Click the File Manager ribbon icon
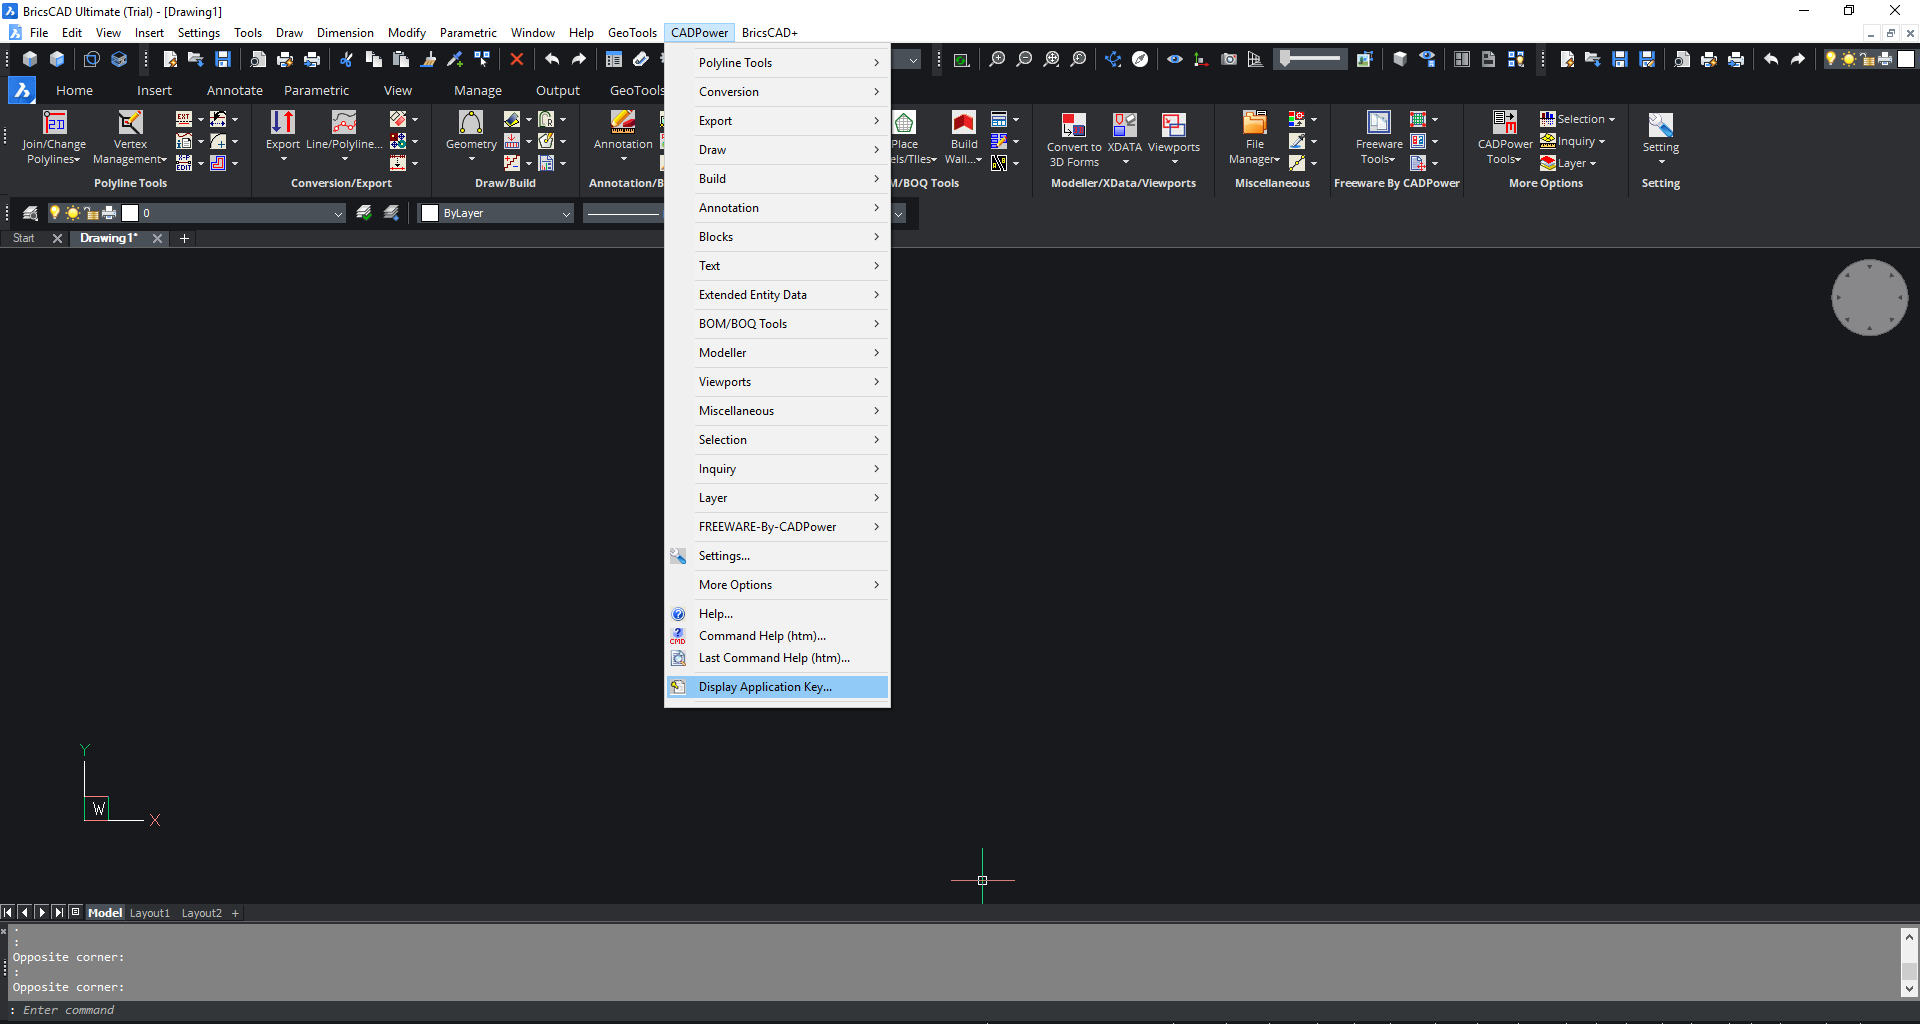The image size is (1920, 1024). [1254, 123]
